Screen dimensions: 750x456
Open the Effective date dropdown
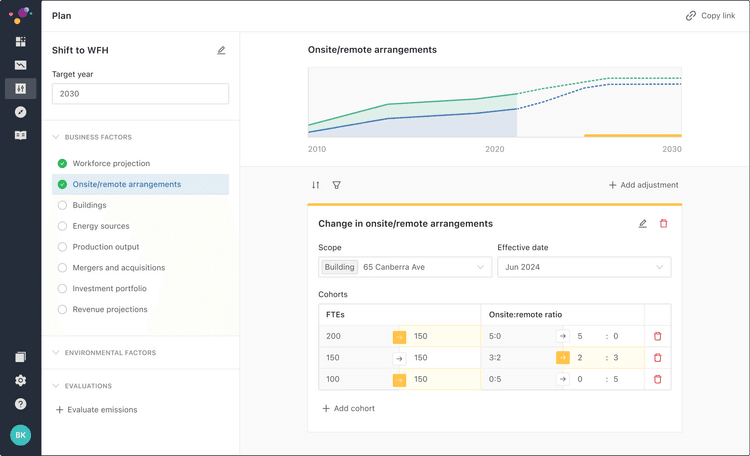point(584,267)
